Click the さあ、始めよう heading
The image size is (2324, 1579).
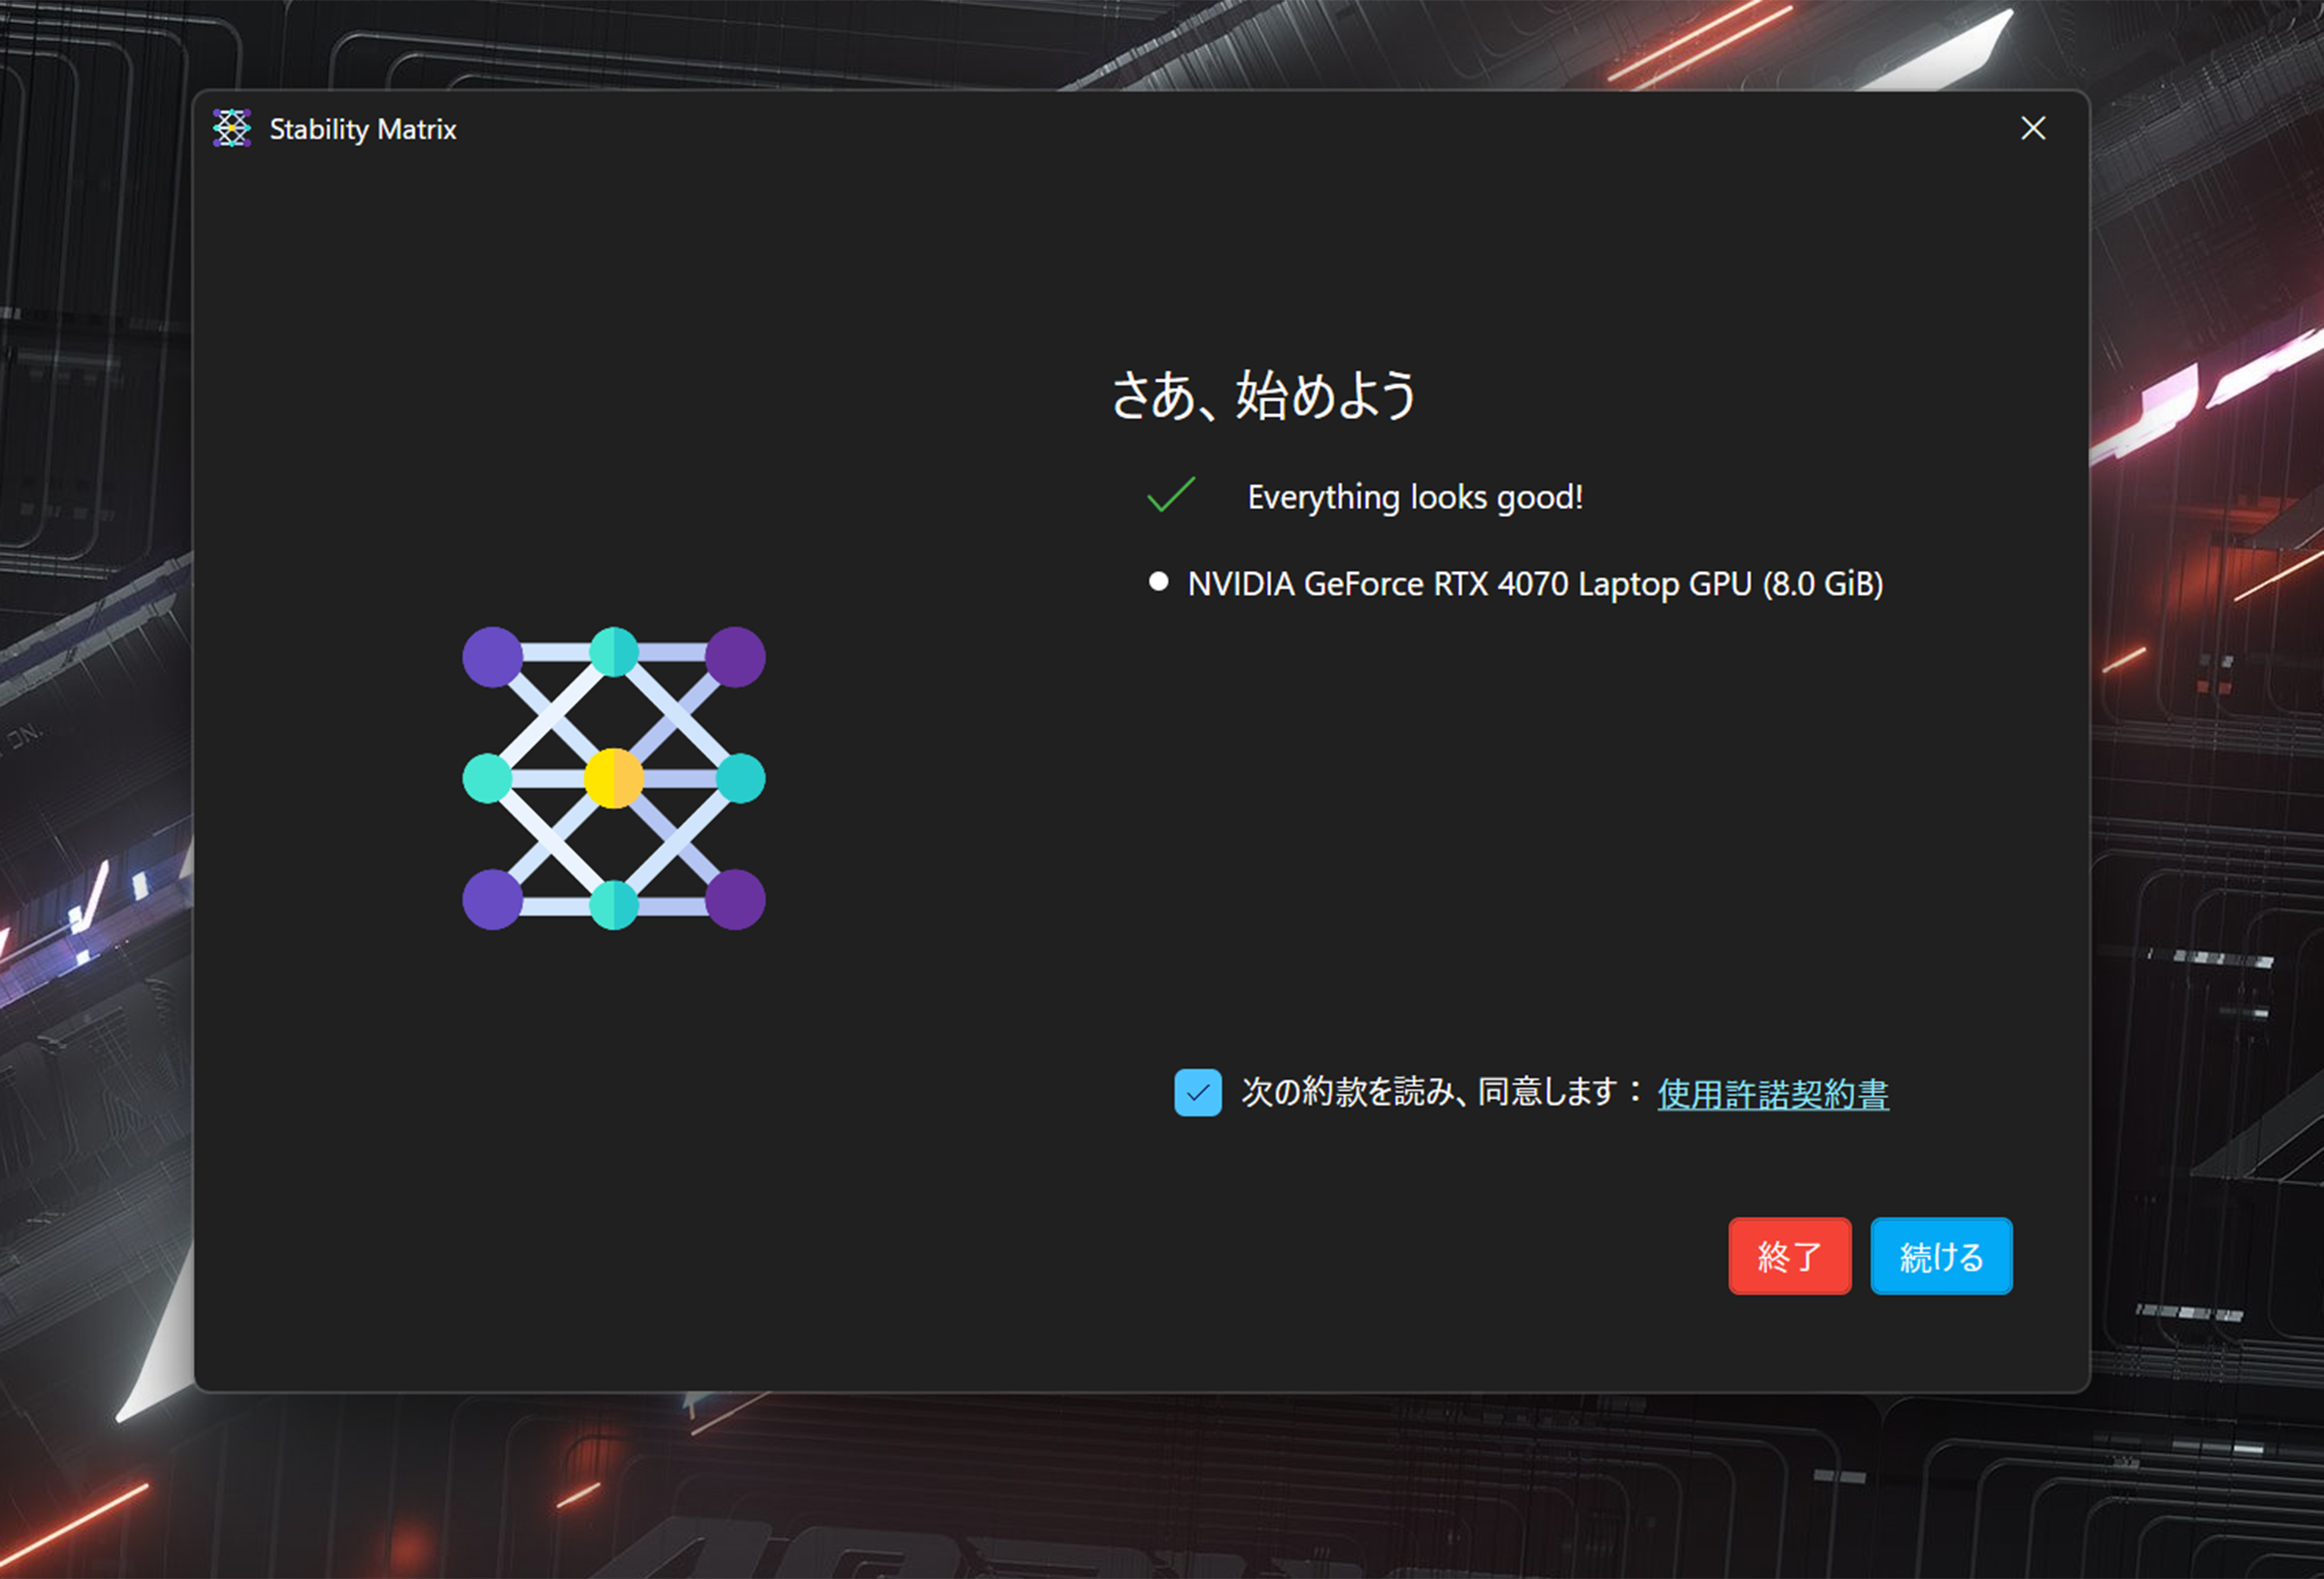[x=1263, y=394]
